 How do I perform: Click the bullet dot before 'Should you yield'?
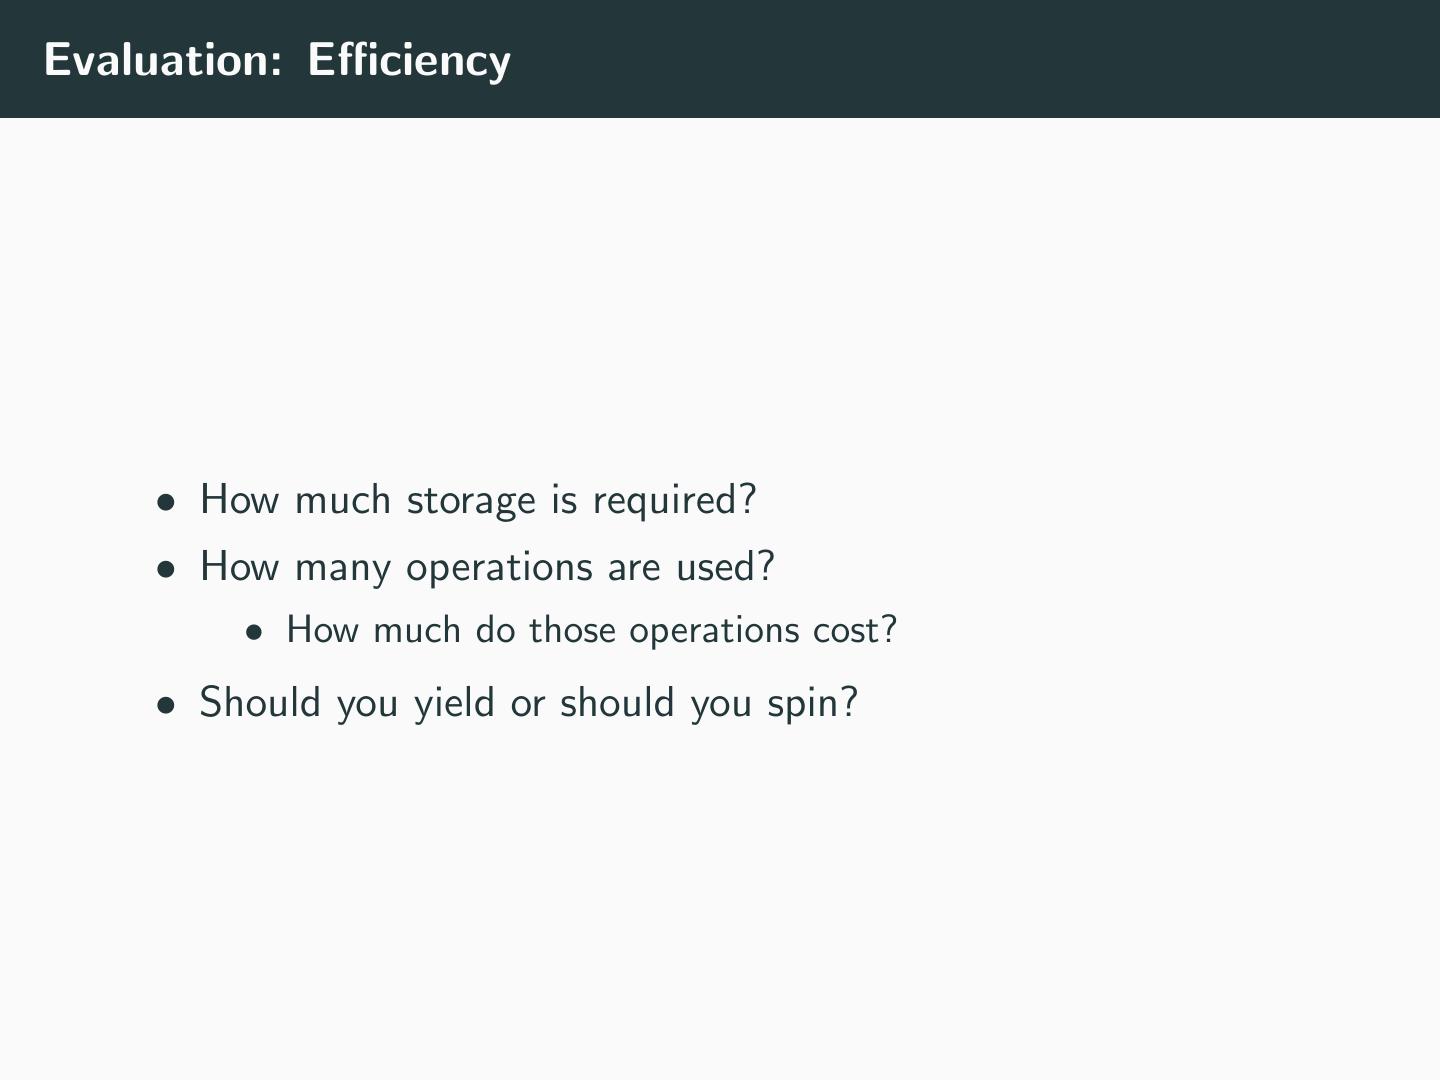coord(166,705)
